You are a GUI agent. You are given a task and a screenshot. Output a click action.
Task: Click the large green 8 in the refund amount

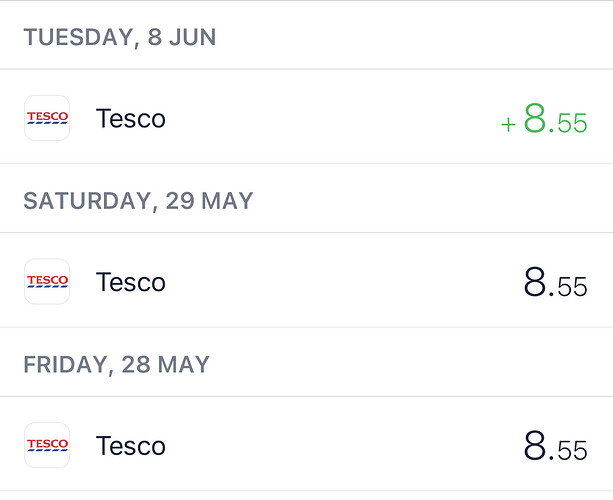coord(536,119)
